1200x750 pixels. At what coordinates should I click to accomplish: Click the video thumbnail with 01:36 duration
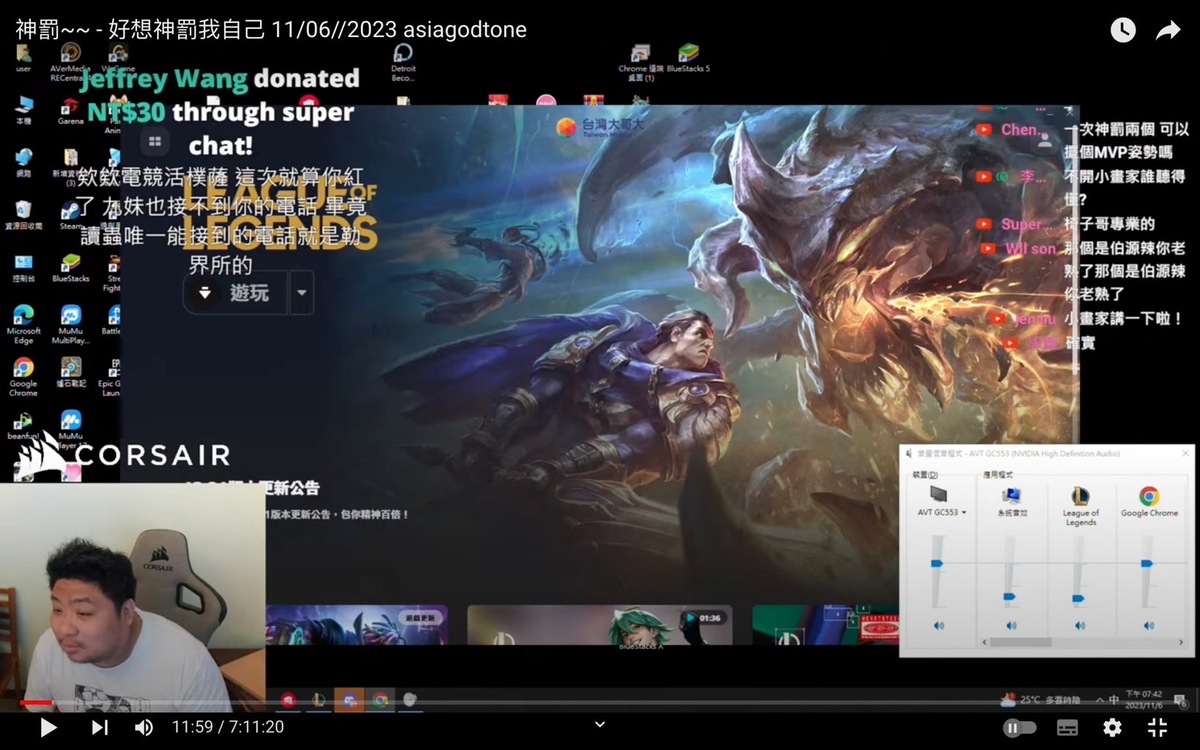point(600,625)
